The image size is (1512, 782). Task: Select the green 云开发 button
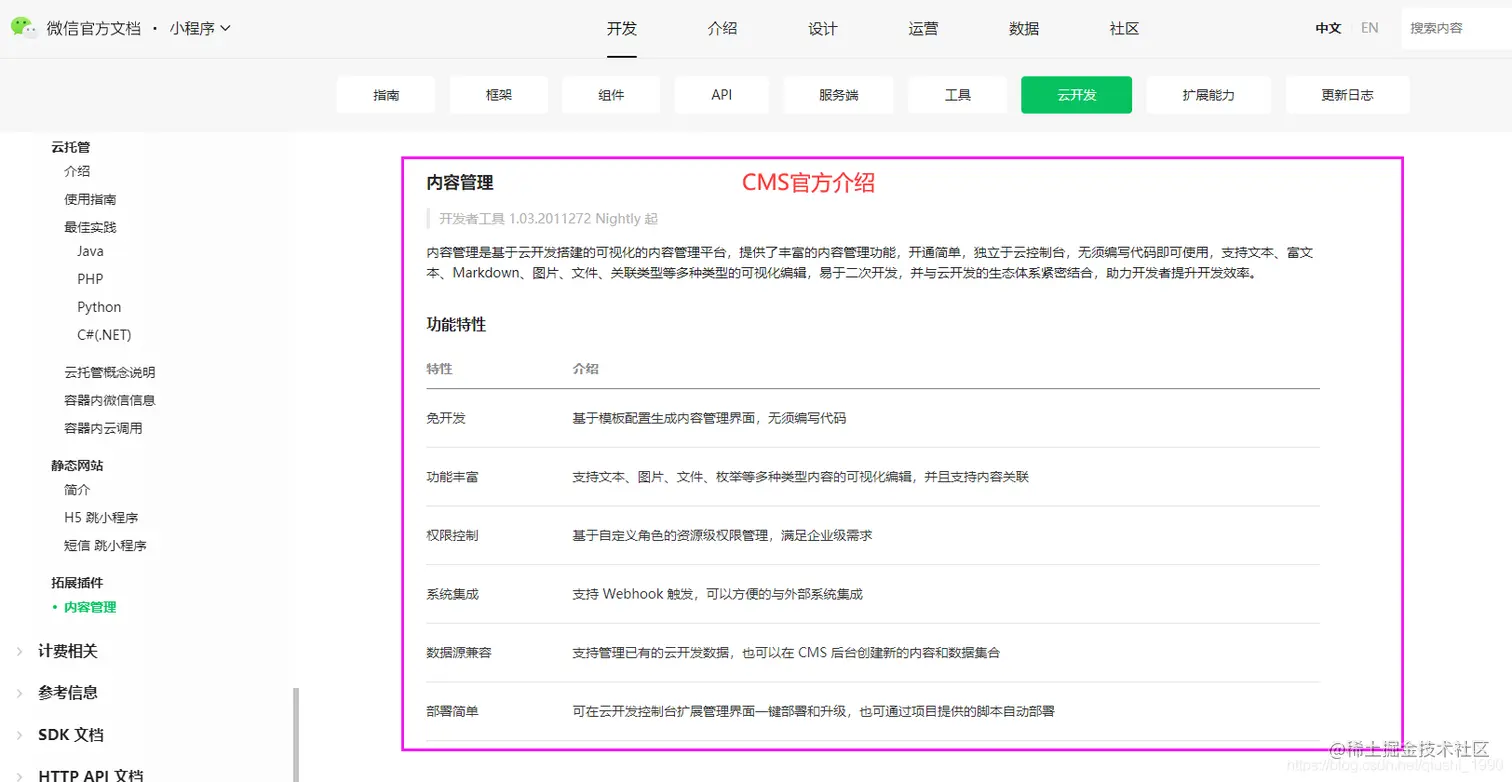(1076, 95)
